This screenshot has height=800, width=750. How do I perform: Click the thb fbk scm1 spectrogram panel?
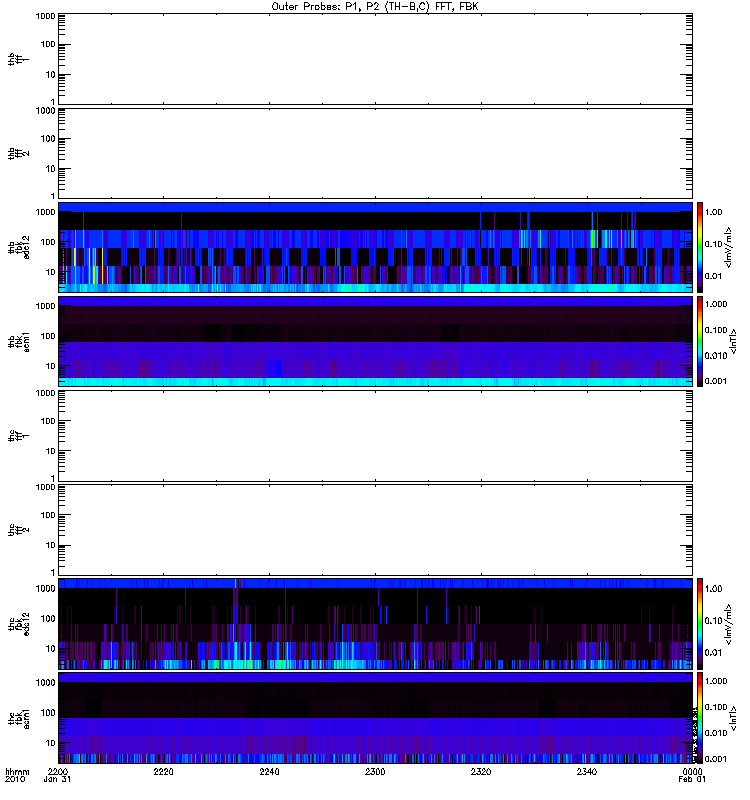[375, 341]
